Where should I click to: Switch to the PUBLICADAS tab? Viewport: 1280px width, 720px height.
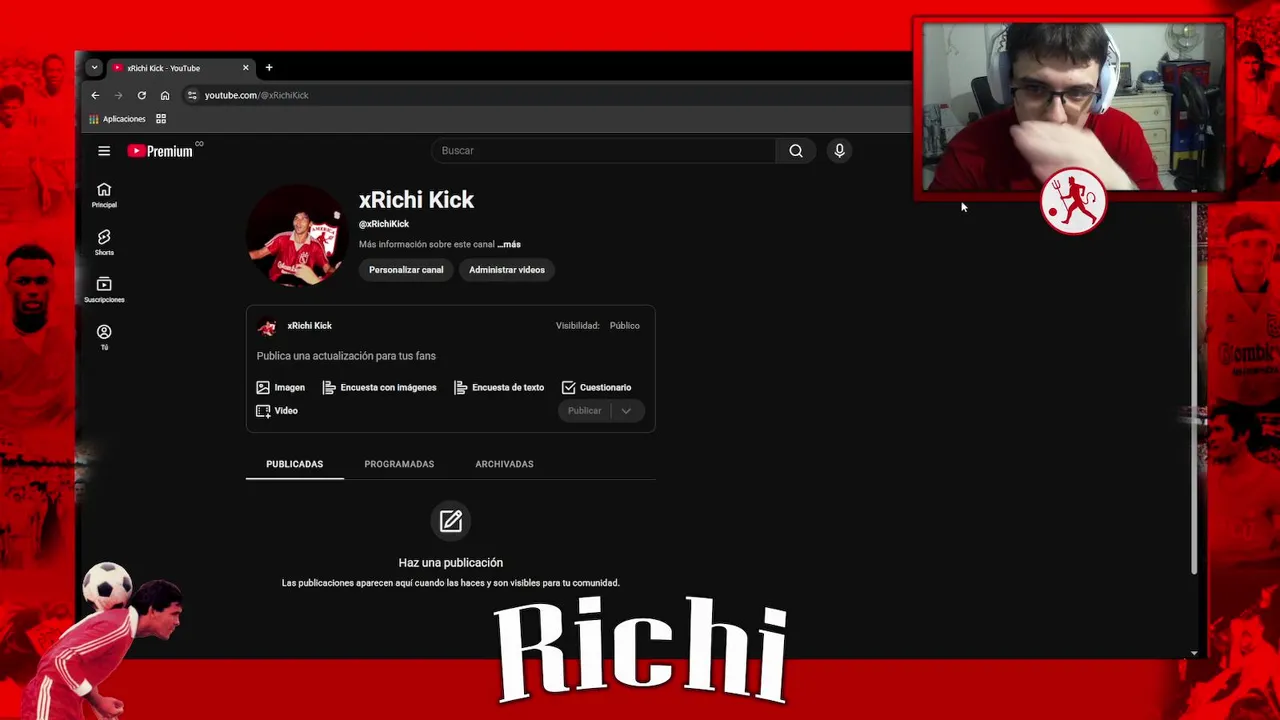click(x=295, y=464)
